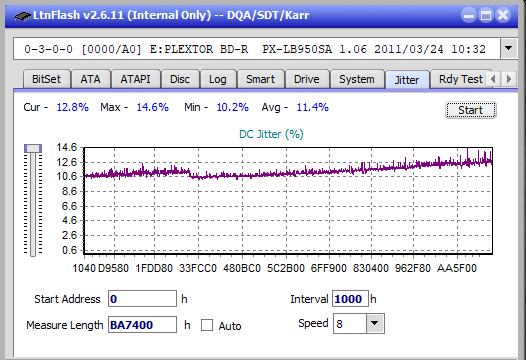Open the System tab

357,79
